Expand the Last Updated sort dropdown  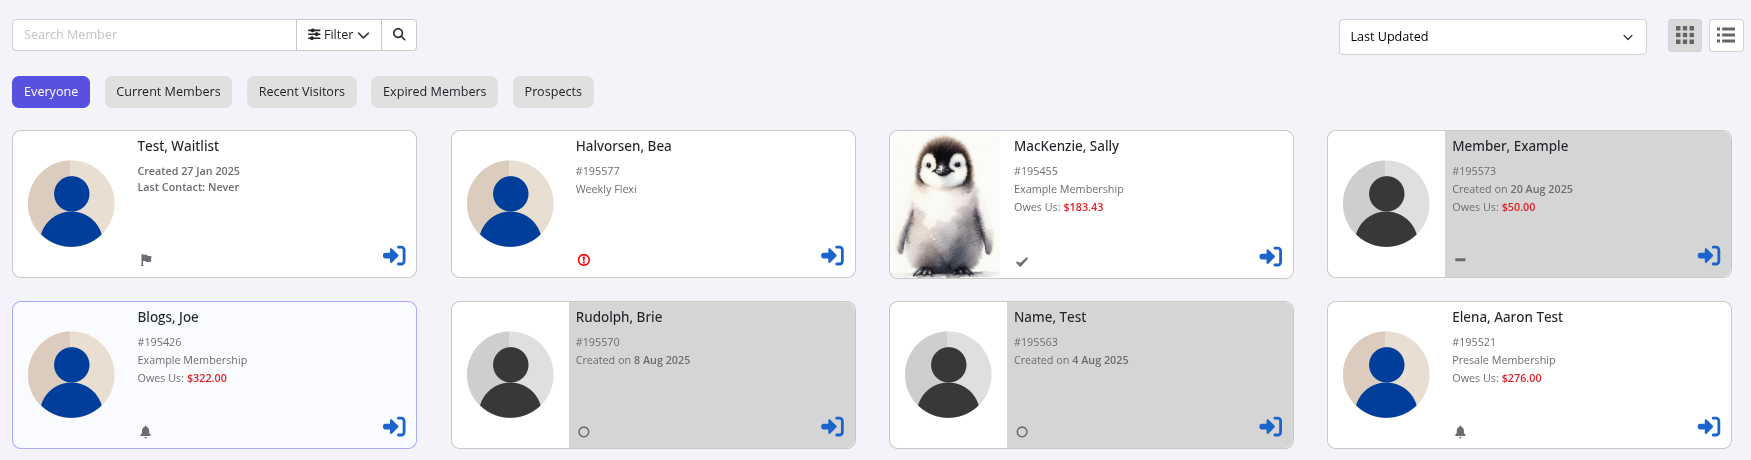[1492, 37]
